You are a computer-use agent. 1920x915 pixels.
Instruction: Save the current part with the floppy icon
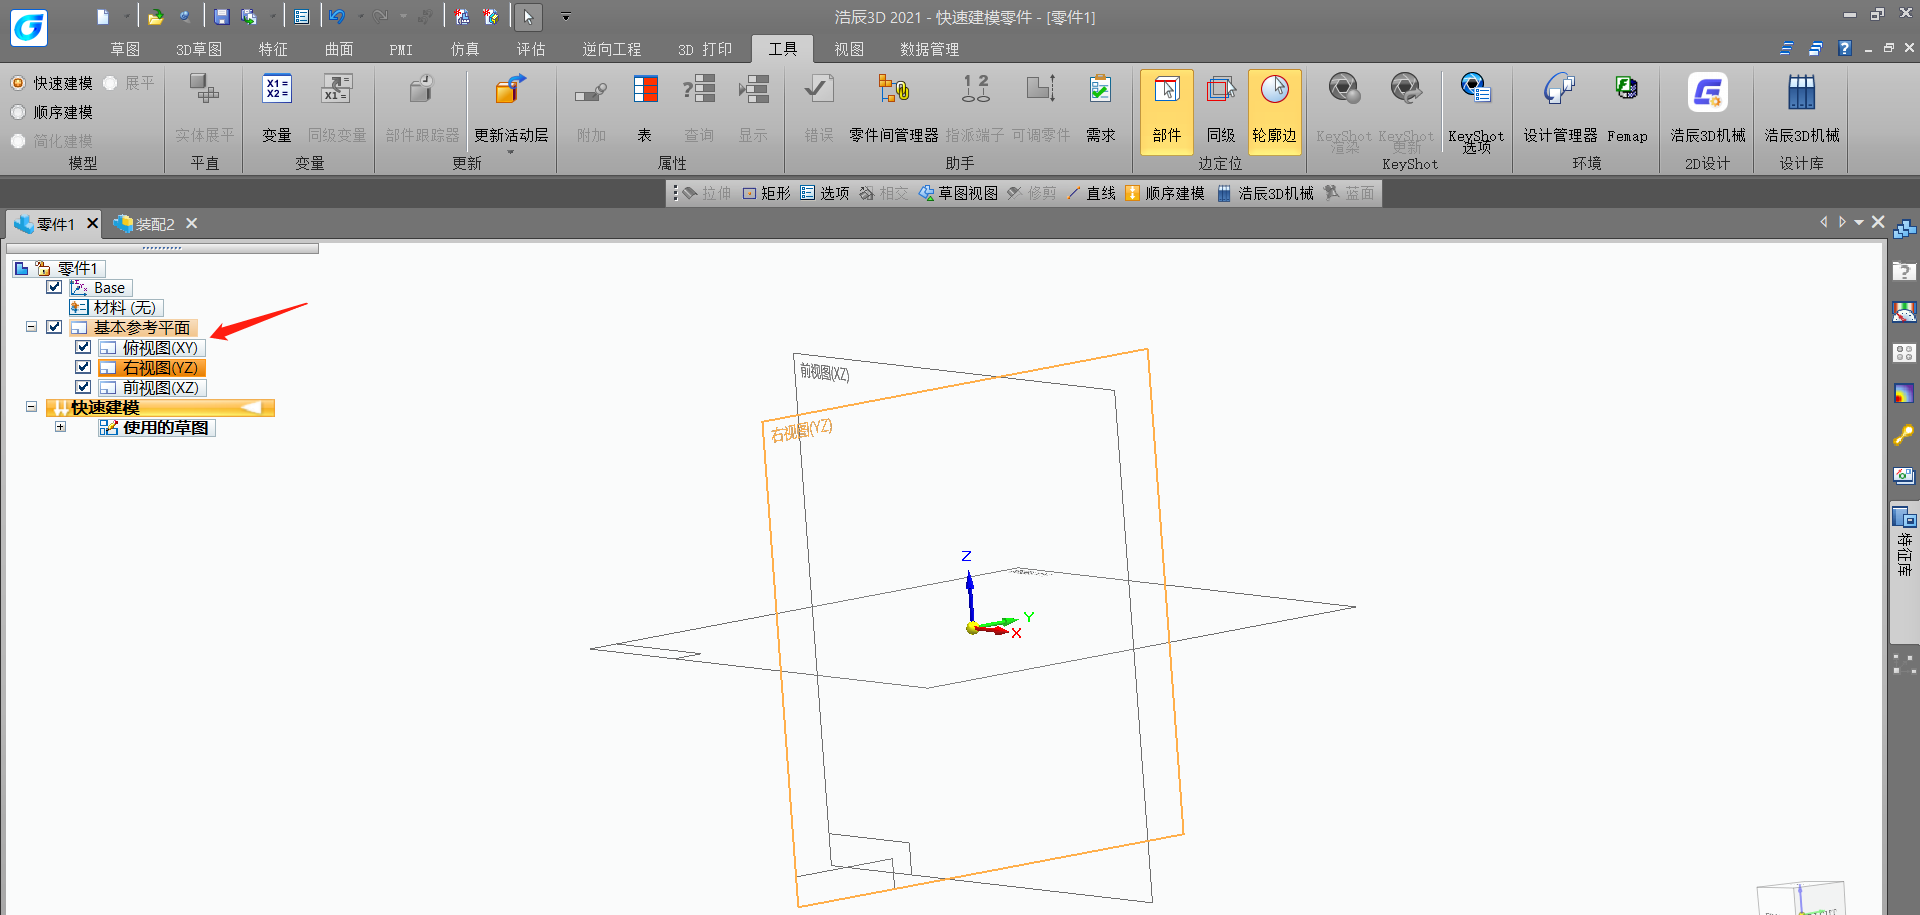click(221, 16)
